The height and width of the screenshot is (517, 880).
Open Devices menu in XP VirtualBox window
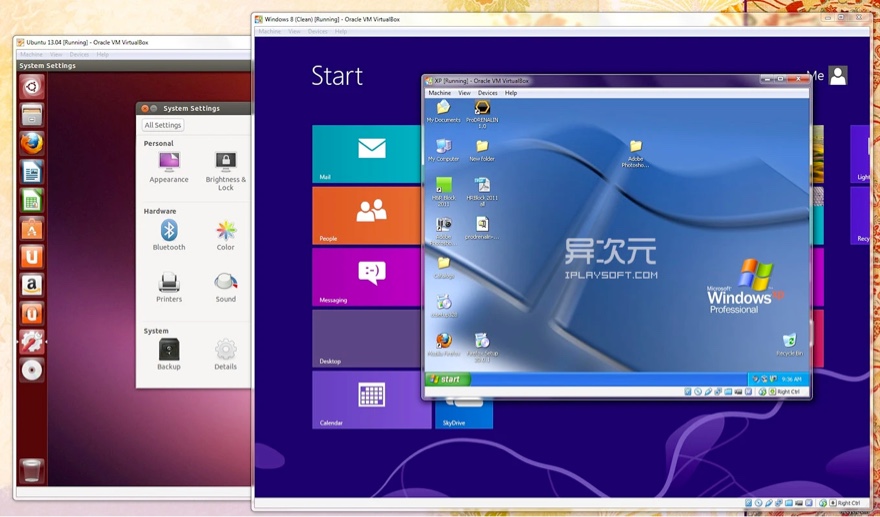coord(487,93)
